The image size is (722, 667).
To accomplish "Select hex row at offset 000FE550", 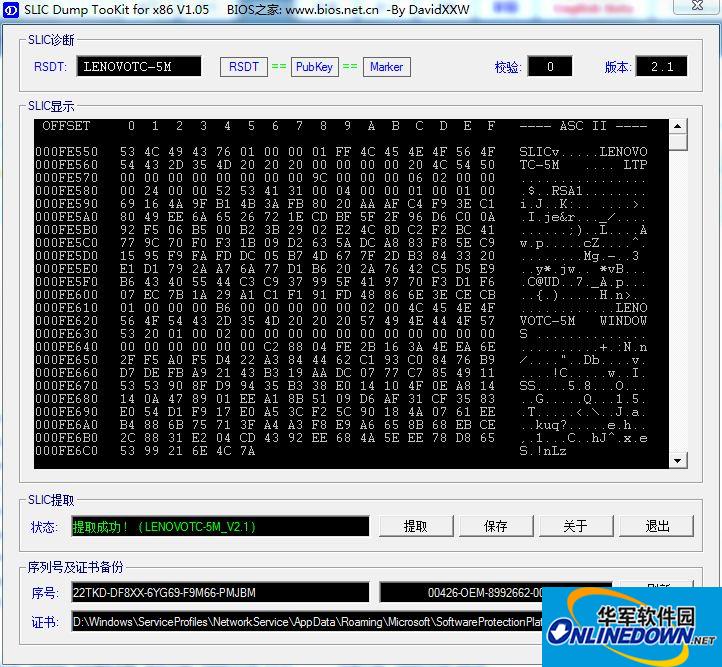I will pyautogui.click(x=341, y=151).
